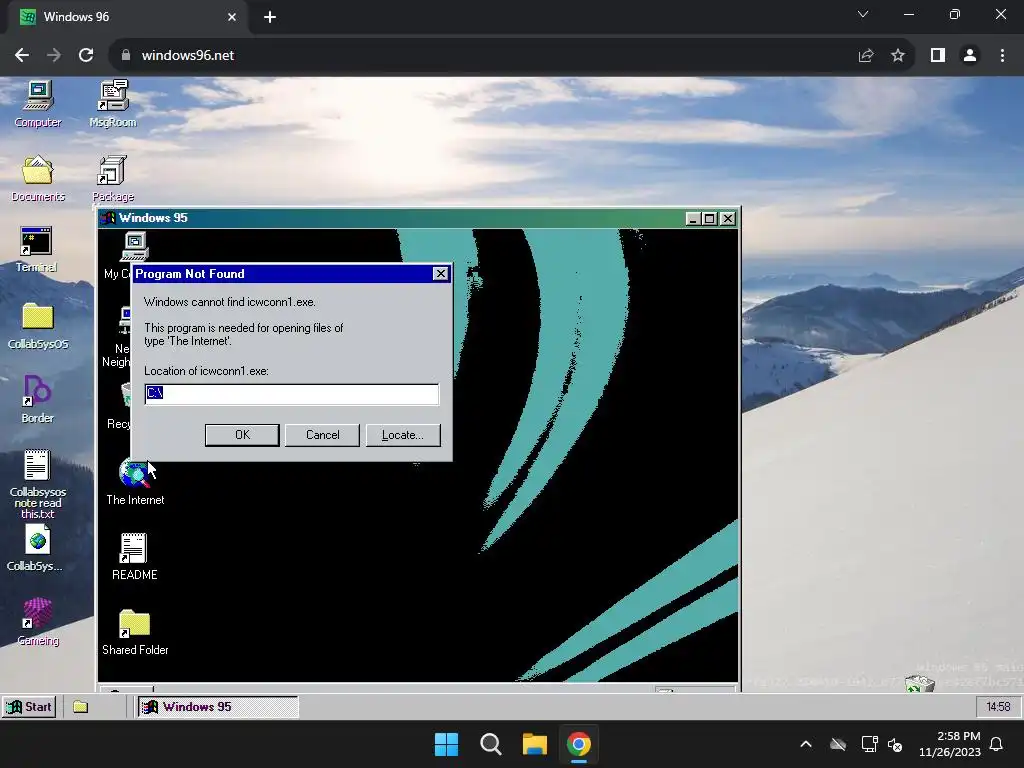Screen dimensions: 1024x768
Task: Open the Documents folder icon
Action: pyautogui.click(x=38, y=178)
